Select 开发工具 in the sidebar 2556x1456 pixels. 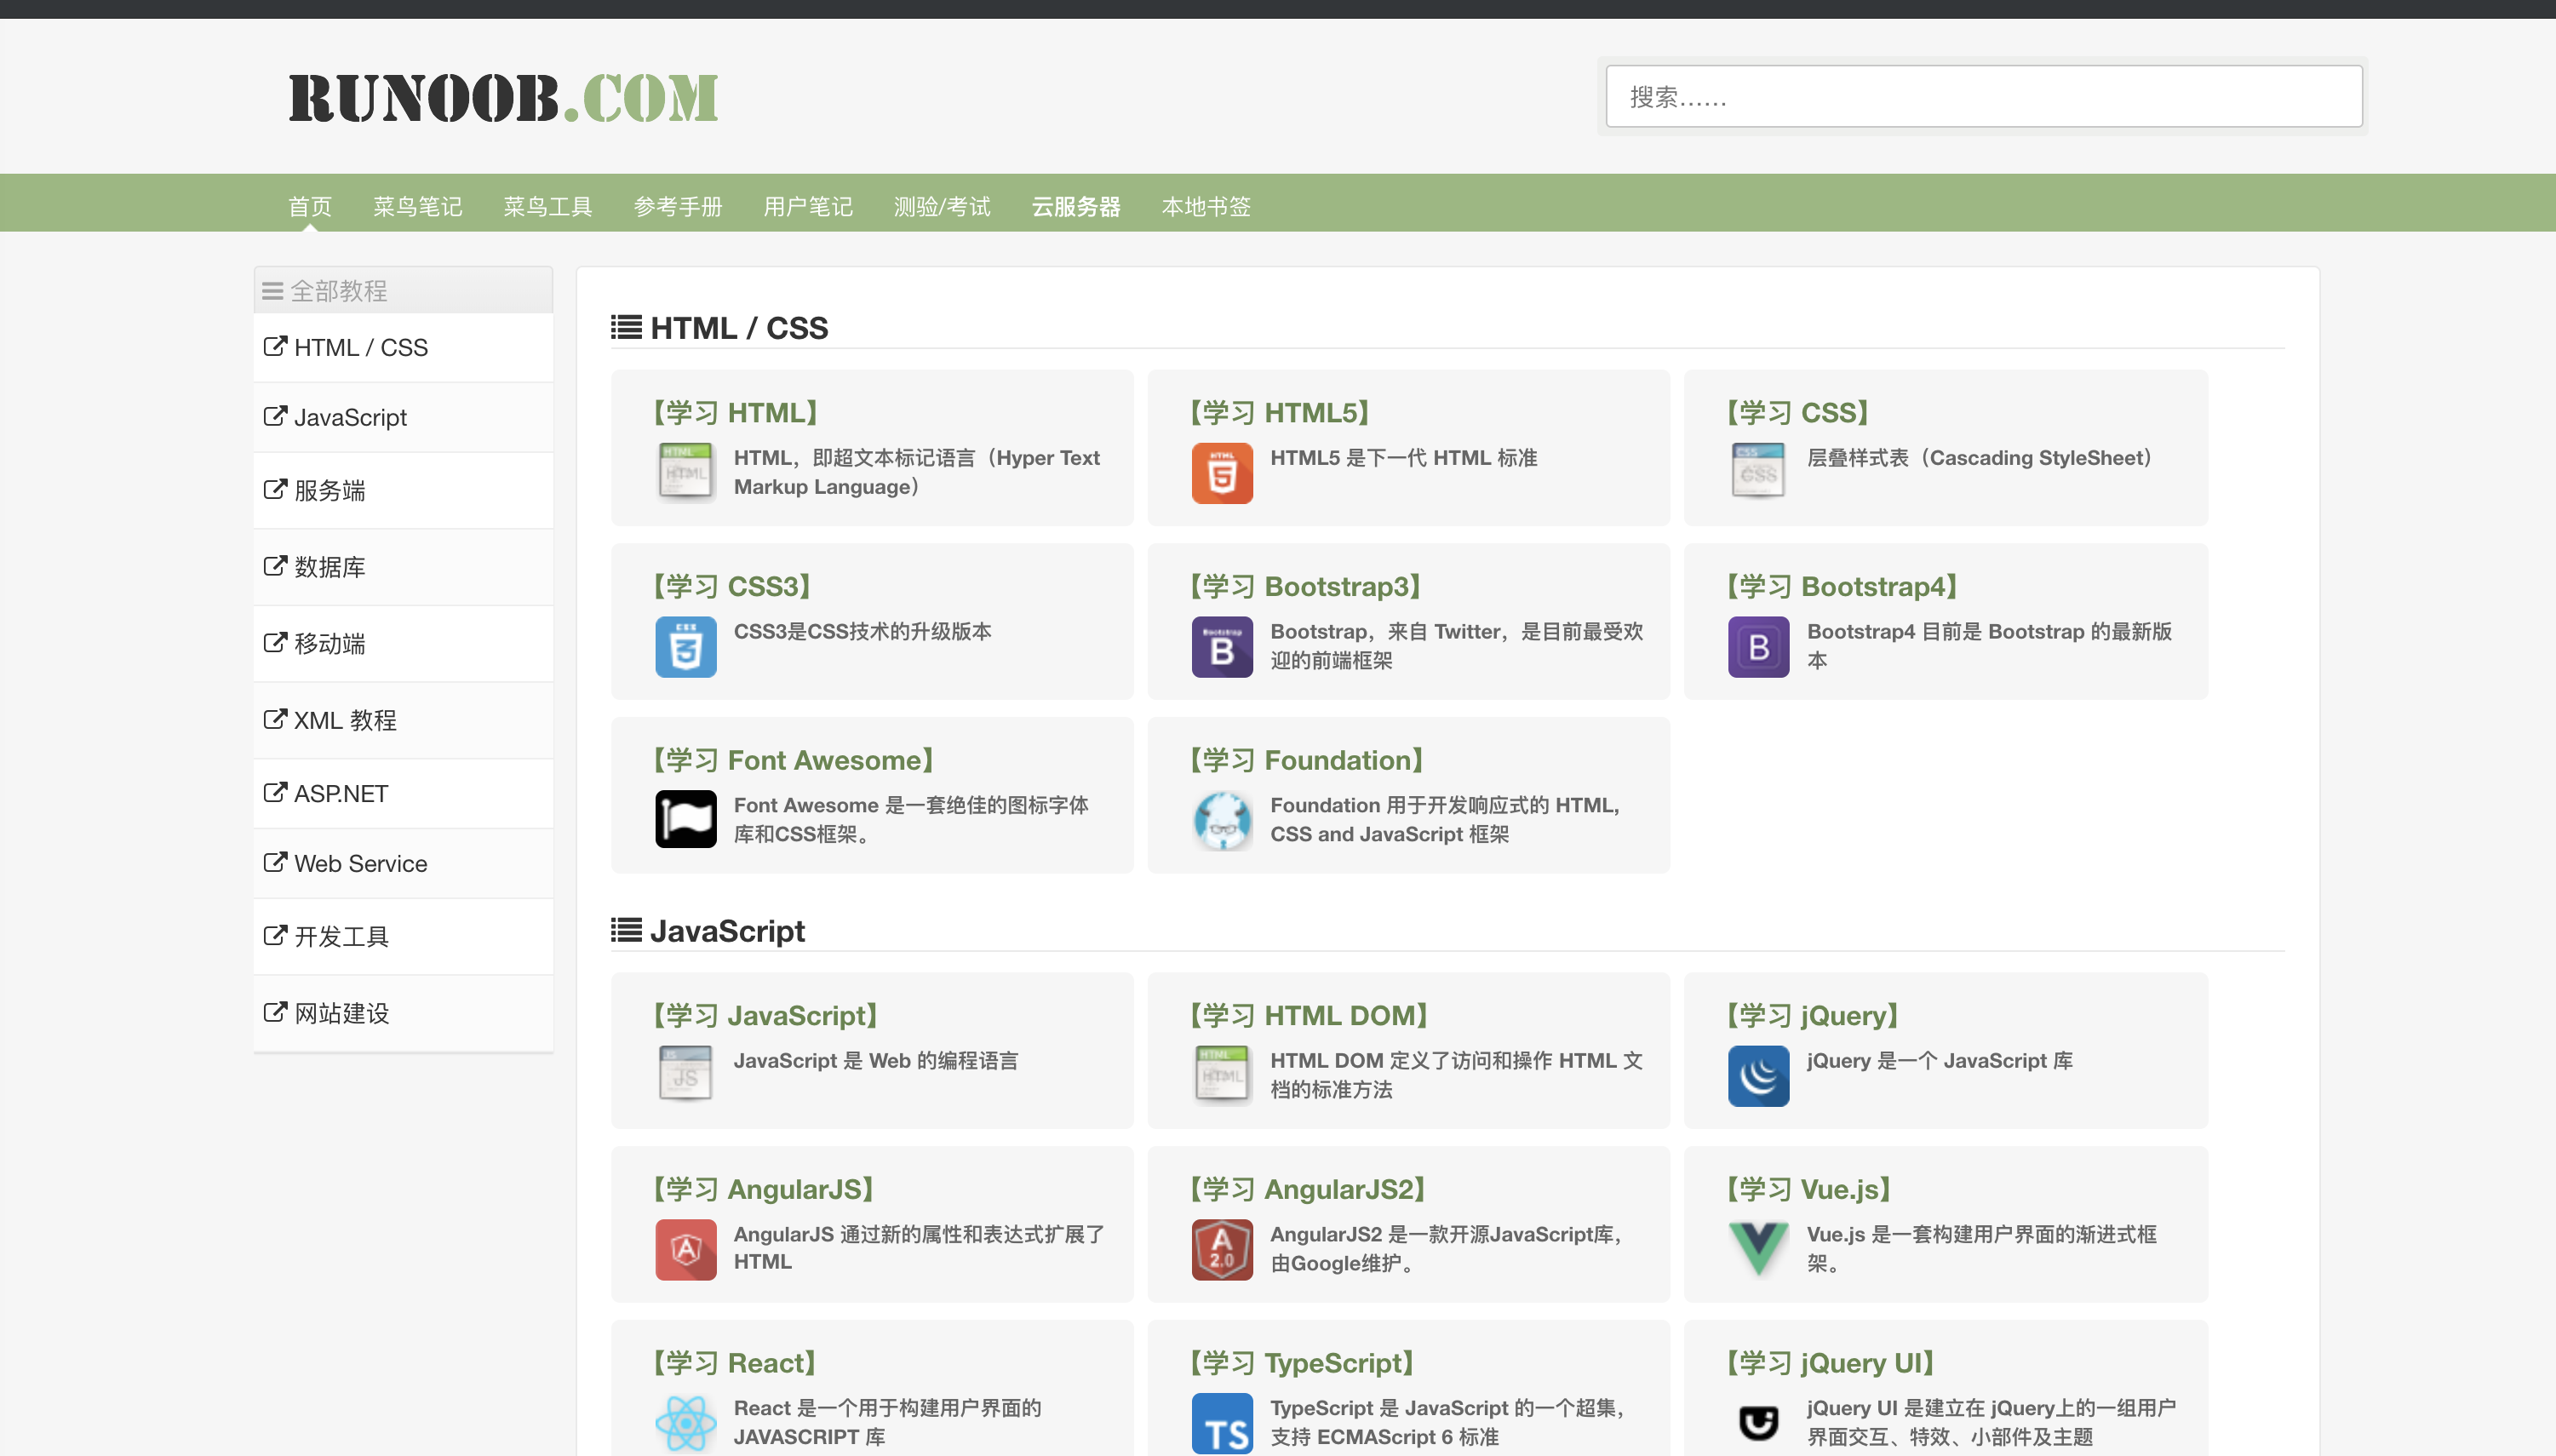coord(403,936)
